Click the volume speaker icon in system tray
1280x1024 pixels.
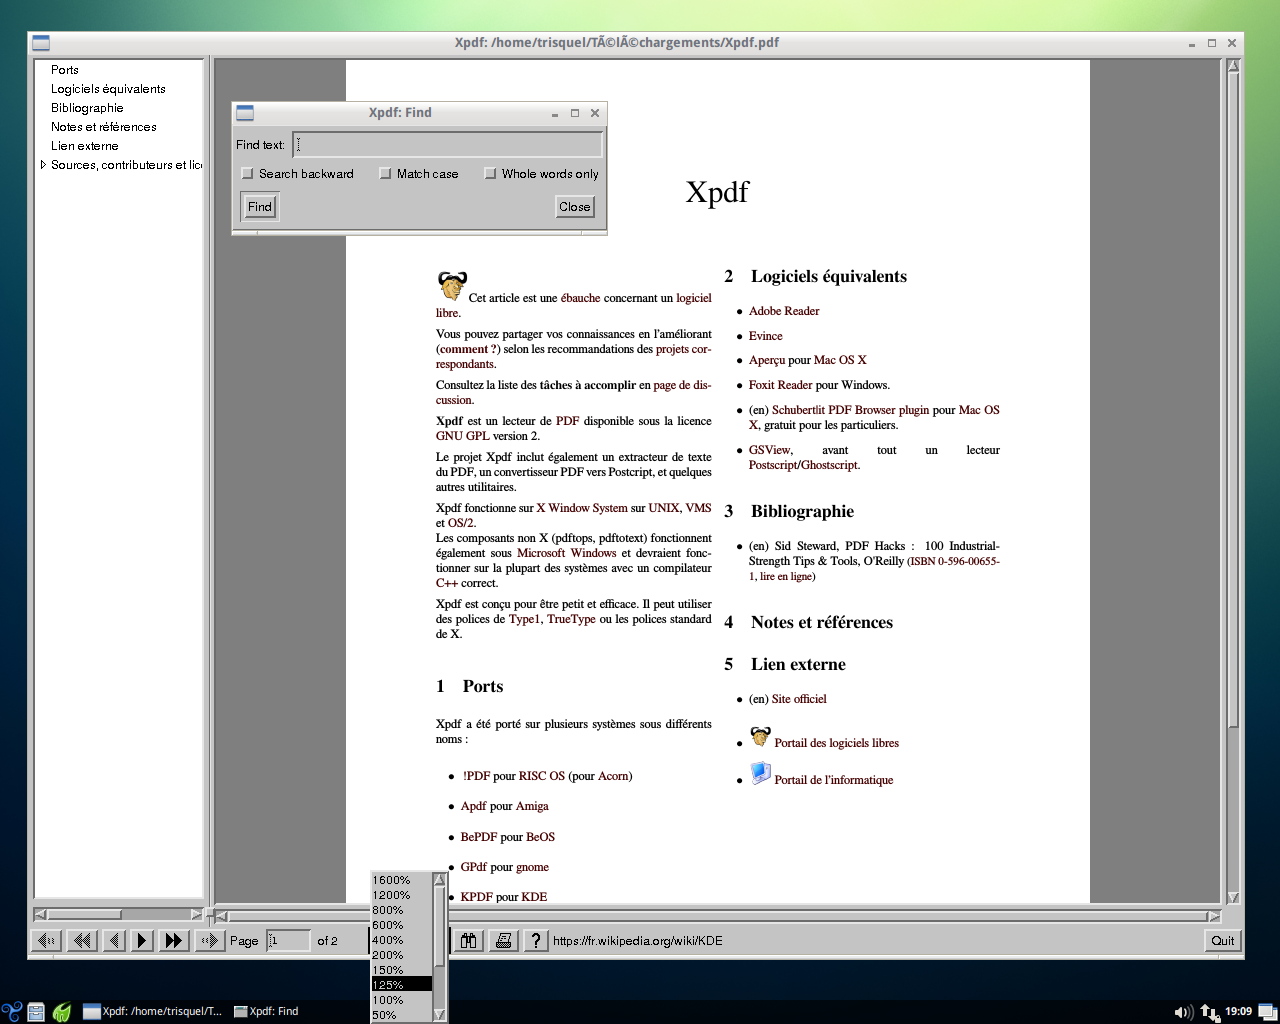(1183, 1012)
